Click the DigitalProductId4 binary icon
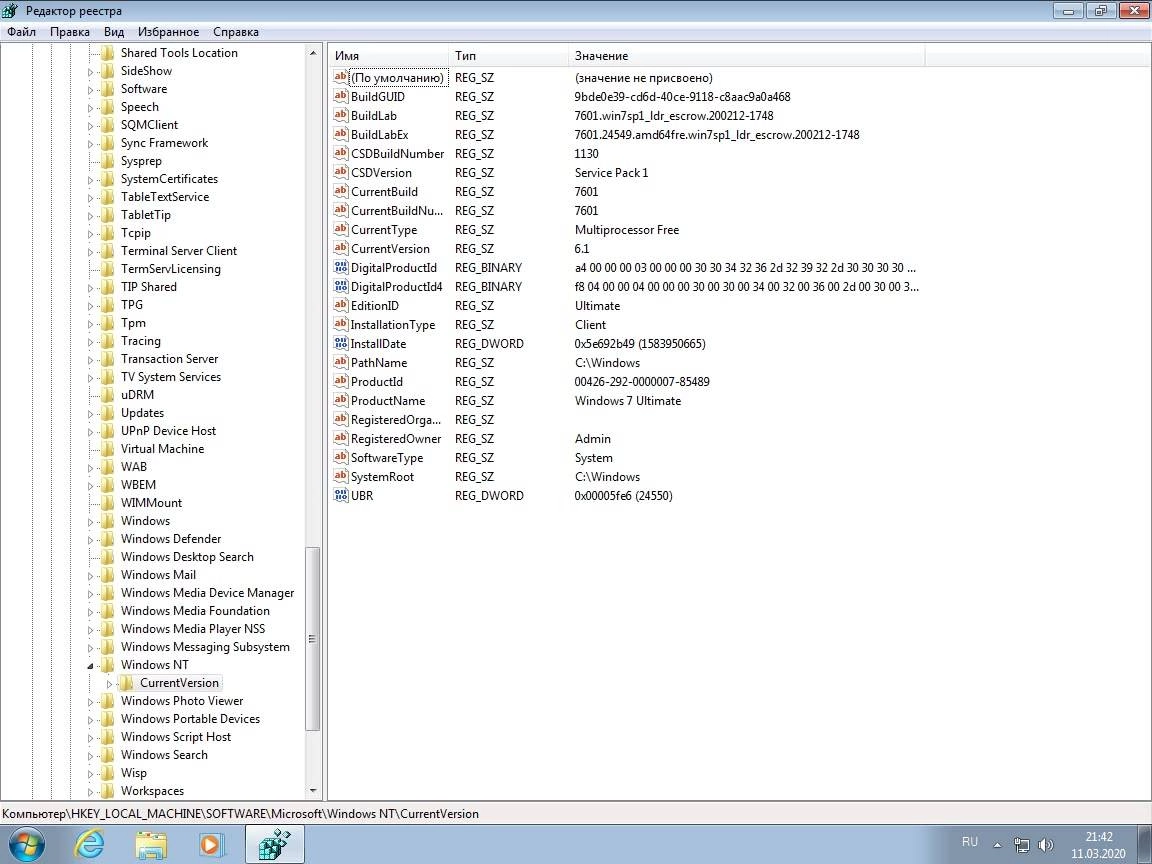Image resolution: width=1152 pixels, height=864 pixels. pyautogui.click(x=340, y=287)
